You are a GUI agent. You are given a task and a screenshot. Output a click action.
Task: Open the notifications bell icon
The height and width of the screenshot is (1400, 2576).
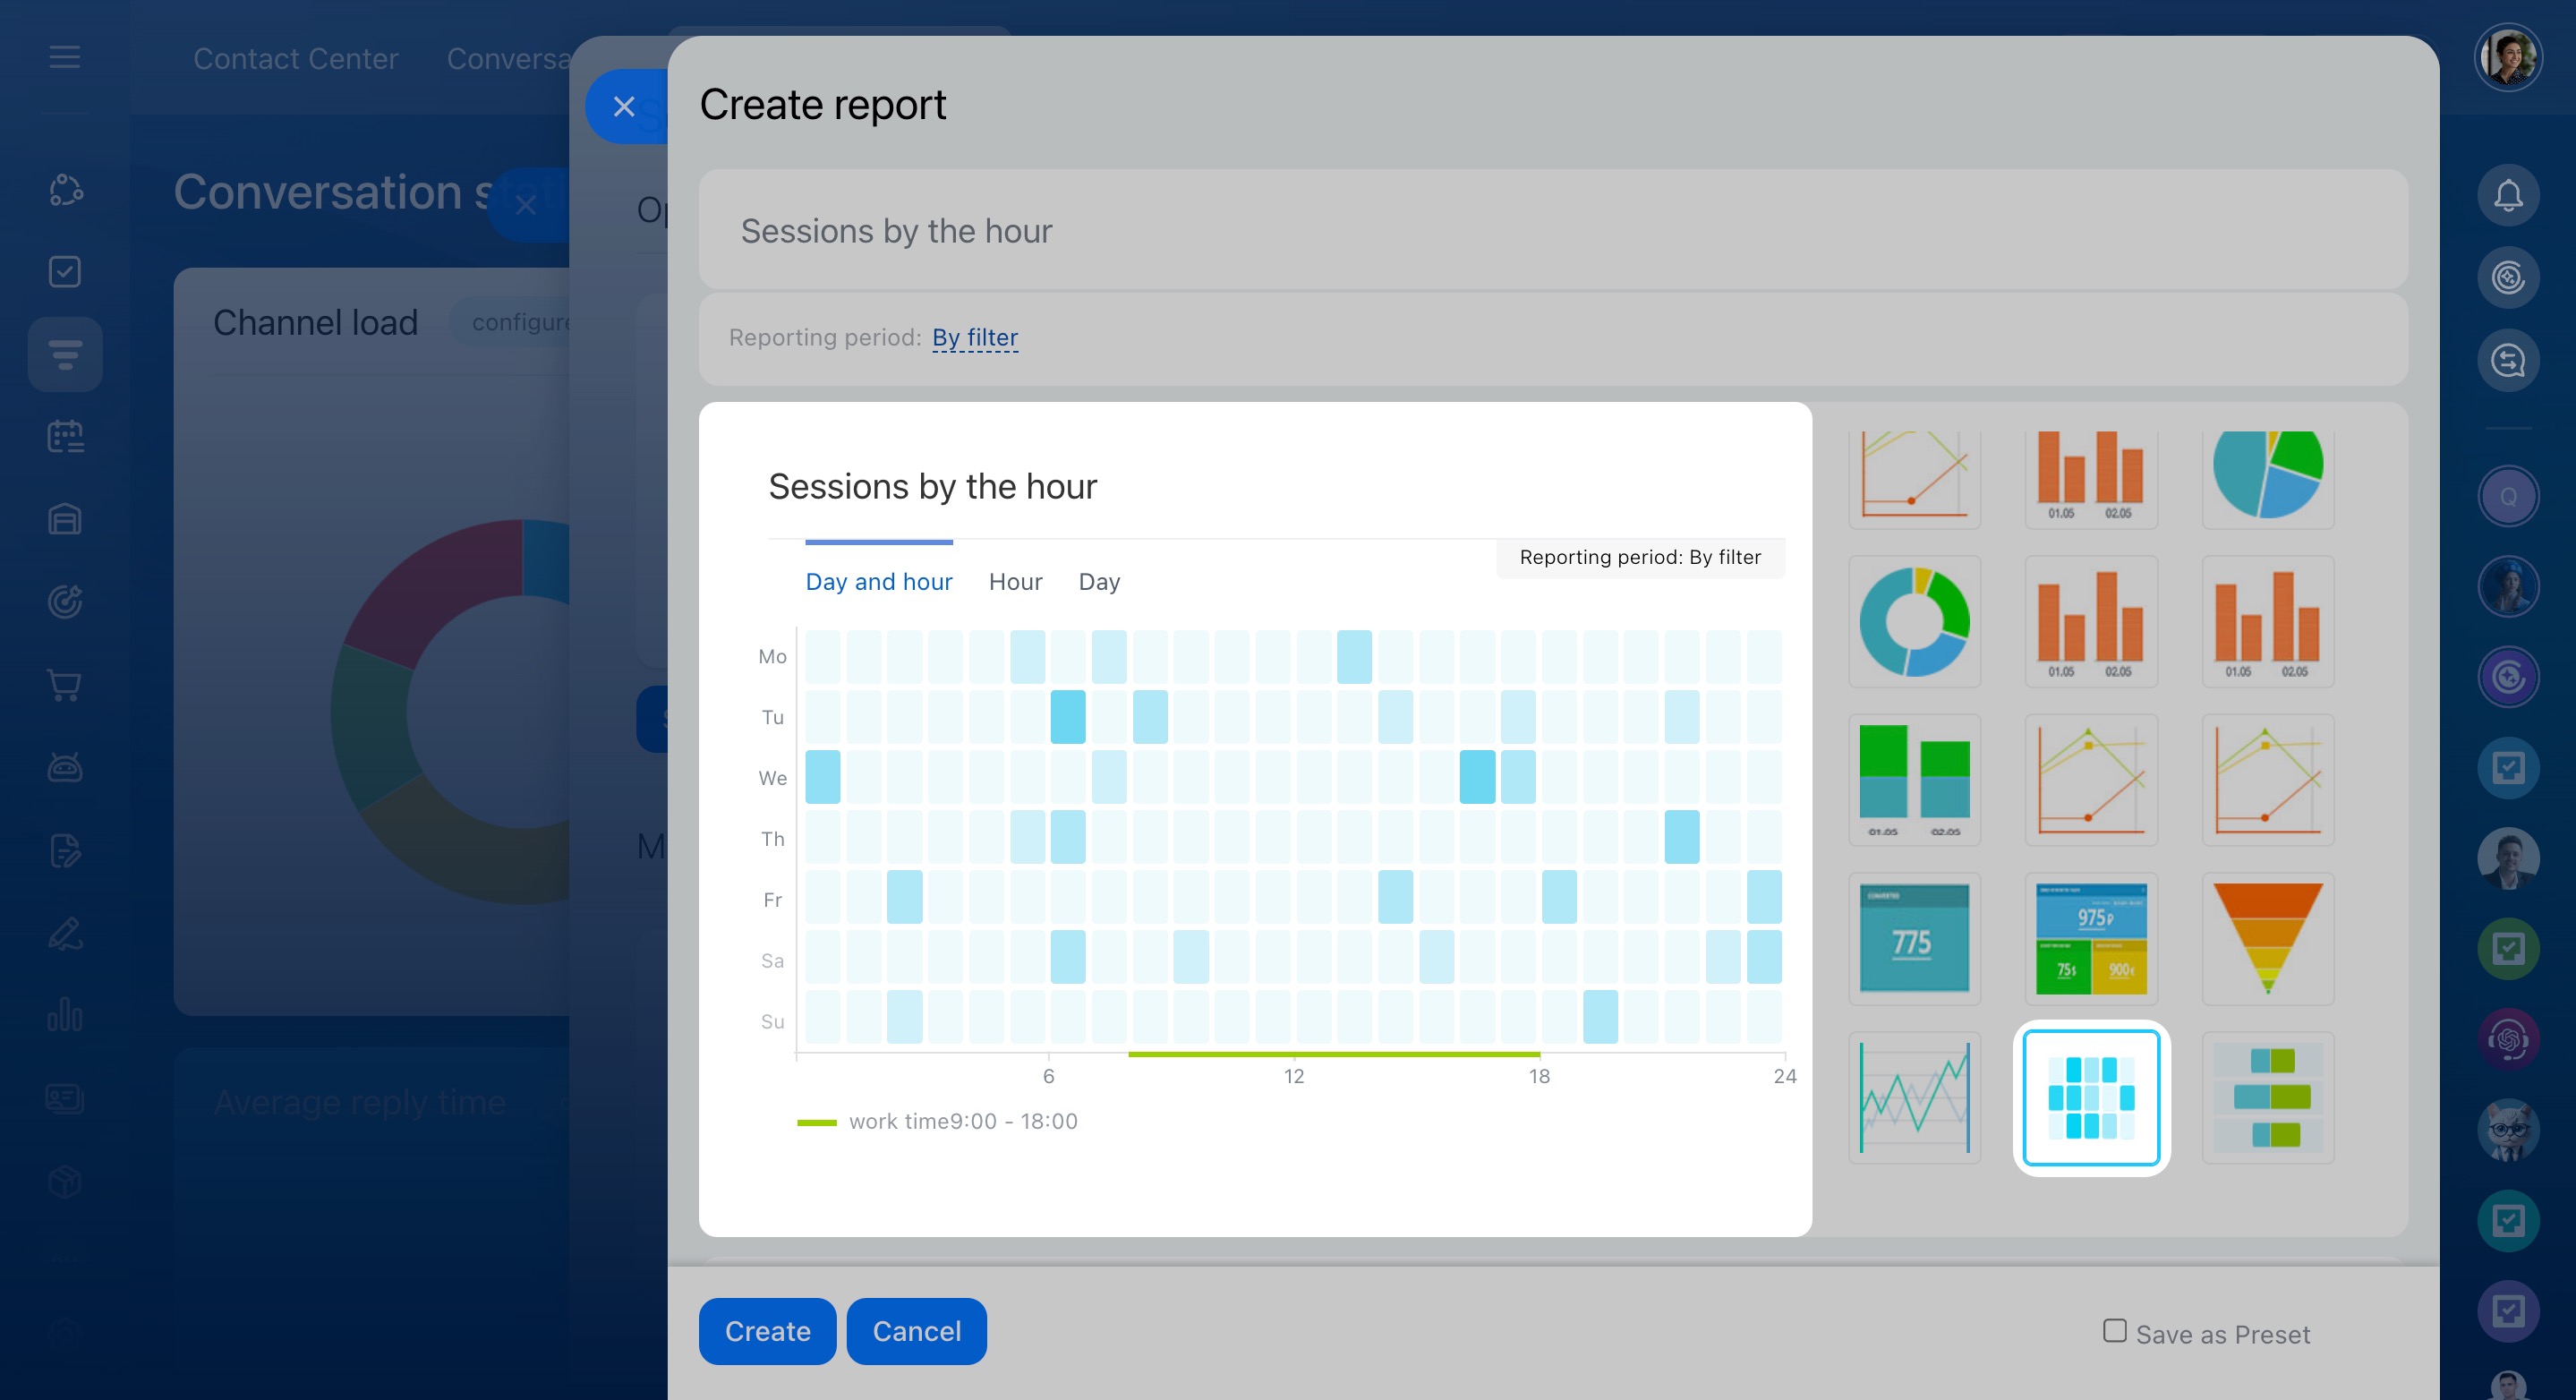[2507, 195]
